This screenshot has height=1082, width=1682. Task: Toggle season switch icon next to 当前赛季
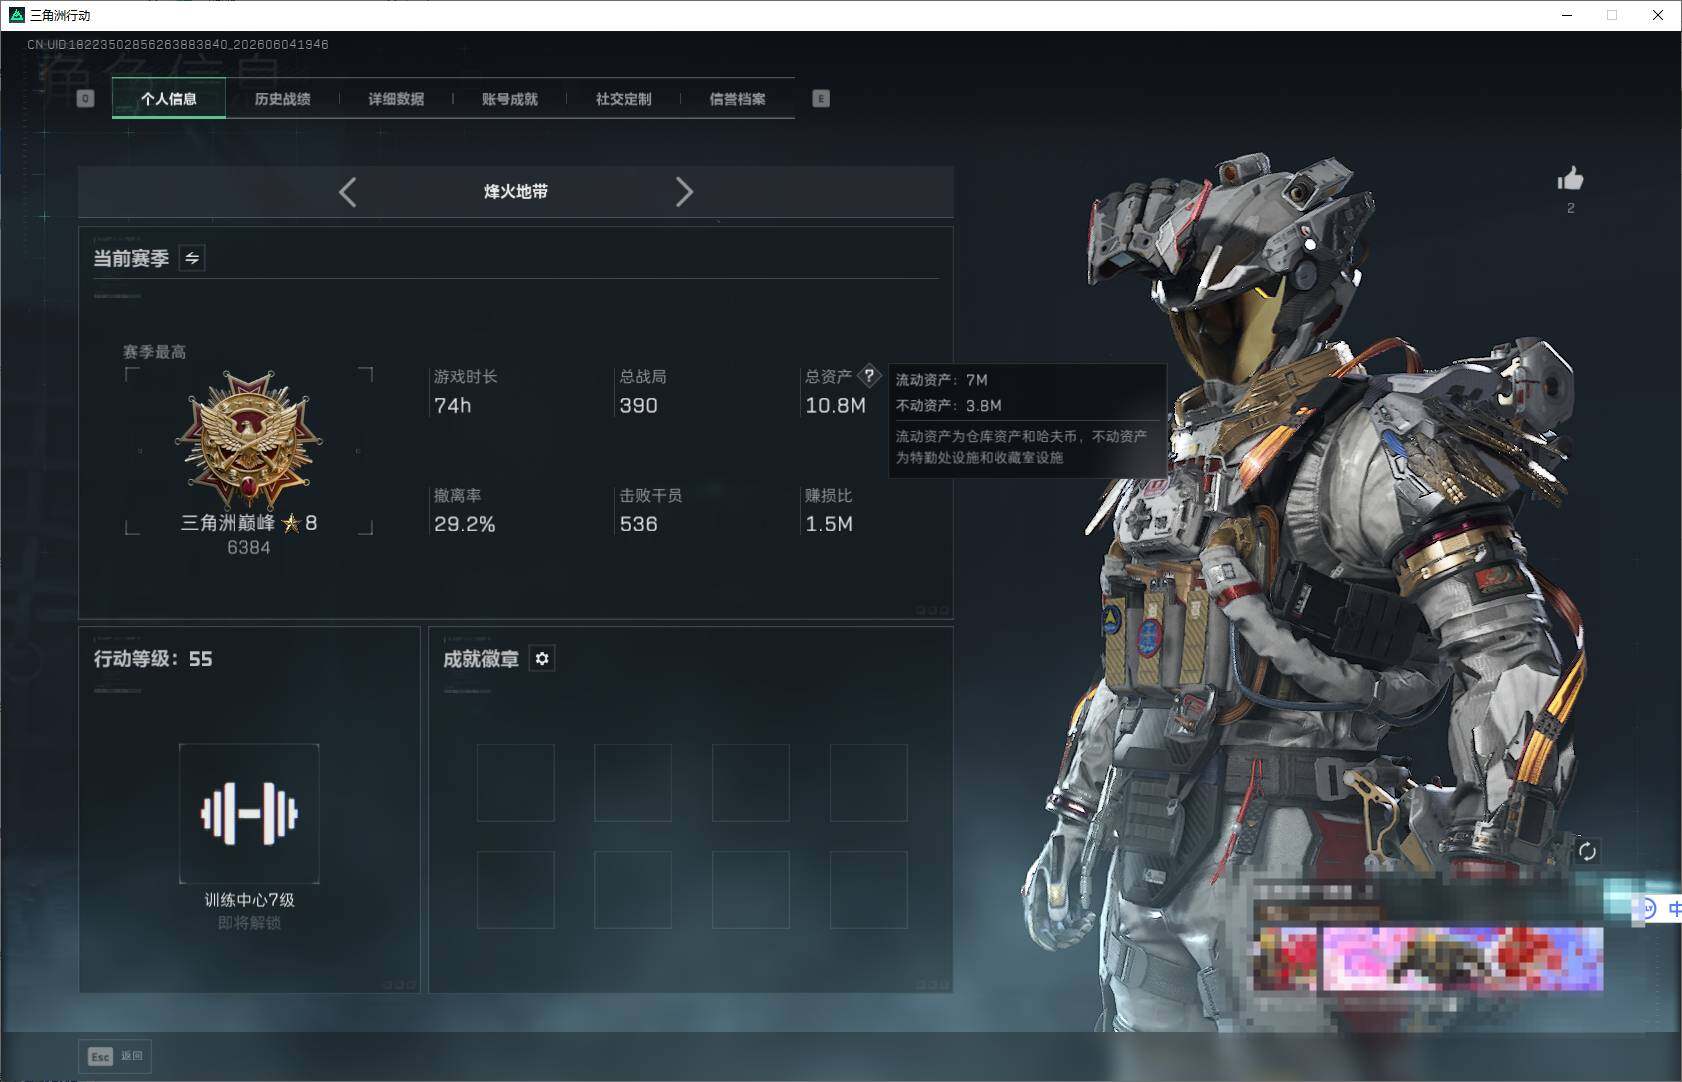(x=192, y=258)
